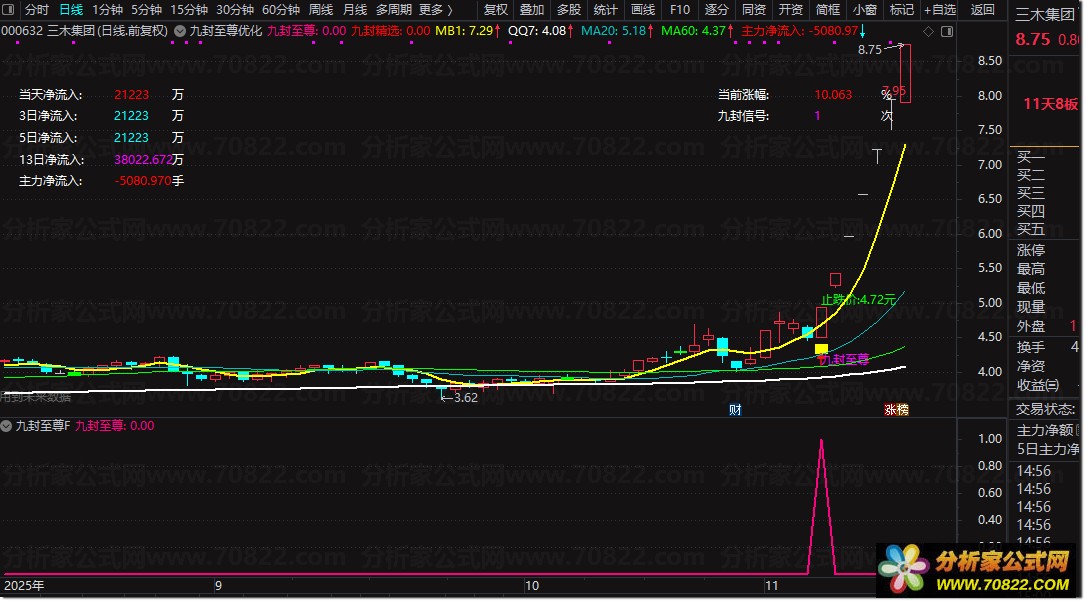Open F10 company info
The height and width of the screenshot is (601, 1086).
click(679, 10)
